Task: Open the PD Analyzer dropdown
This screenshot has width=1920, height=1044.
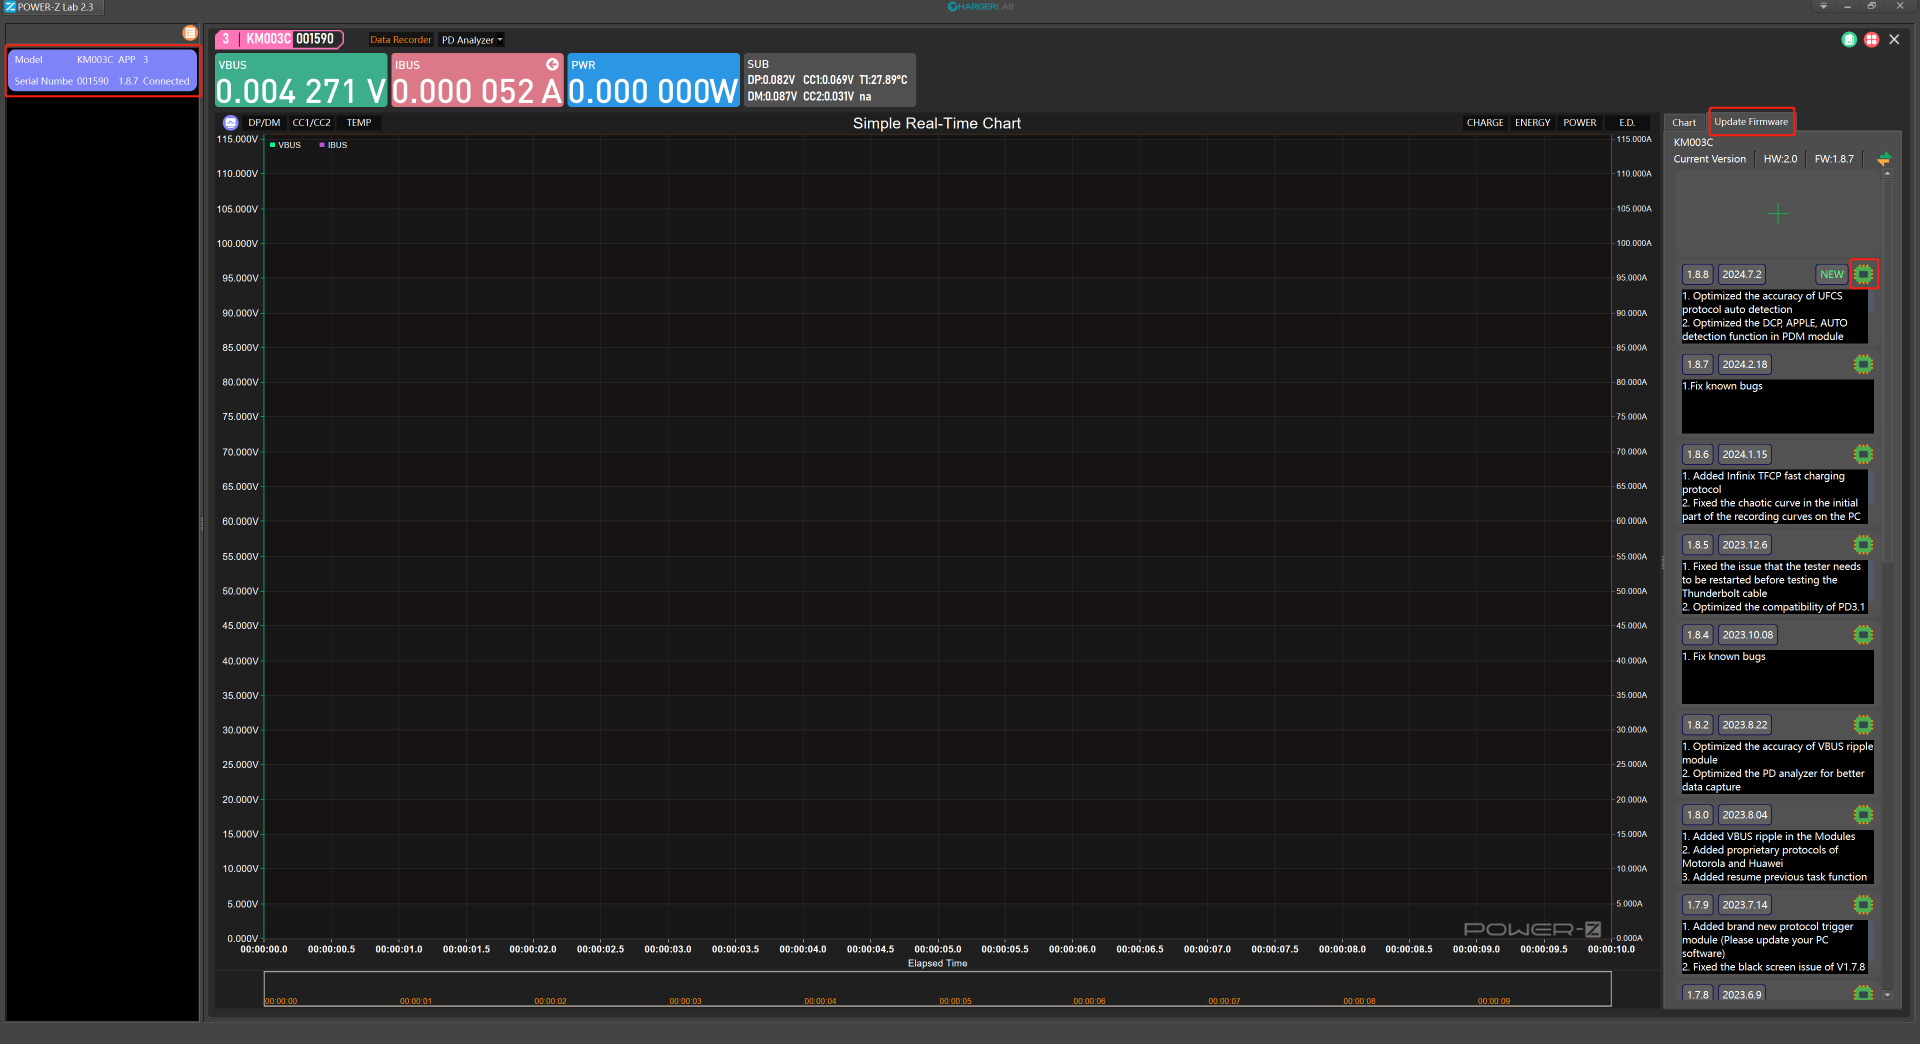Action: coord(472,40)
